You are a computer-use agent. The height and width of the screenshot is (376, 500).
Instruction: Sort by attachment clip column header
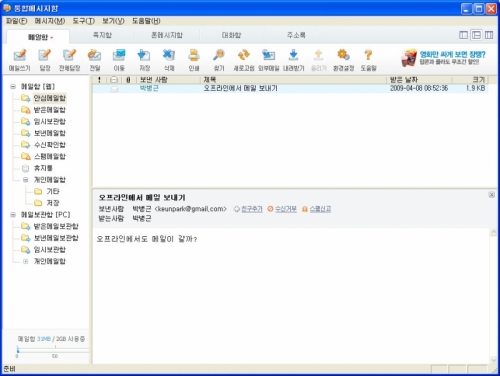click(x=128, y=80)
